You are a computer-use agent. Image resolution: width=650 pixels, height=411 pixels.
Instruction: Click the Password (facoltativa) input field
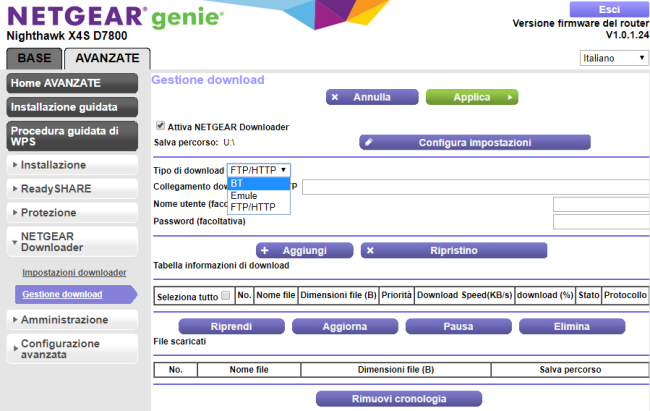pos(601,222)
